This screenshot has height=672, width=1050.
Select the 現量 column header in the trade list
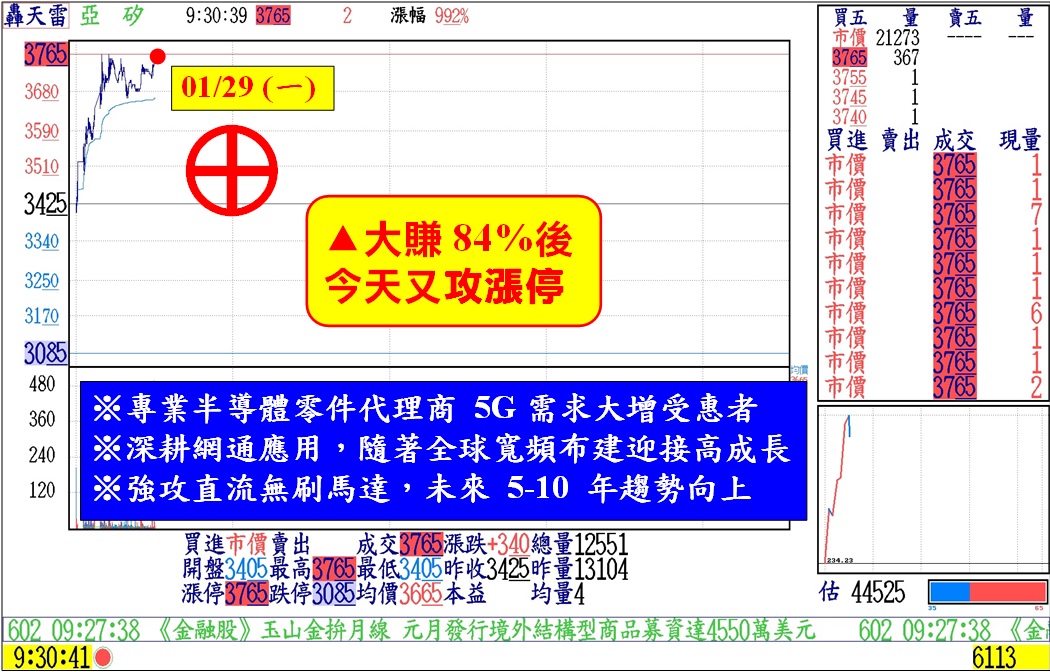[1019, 142]
